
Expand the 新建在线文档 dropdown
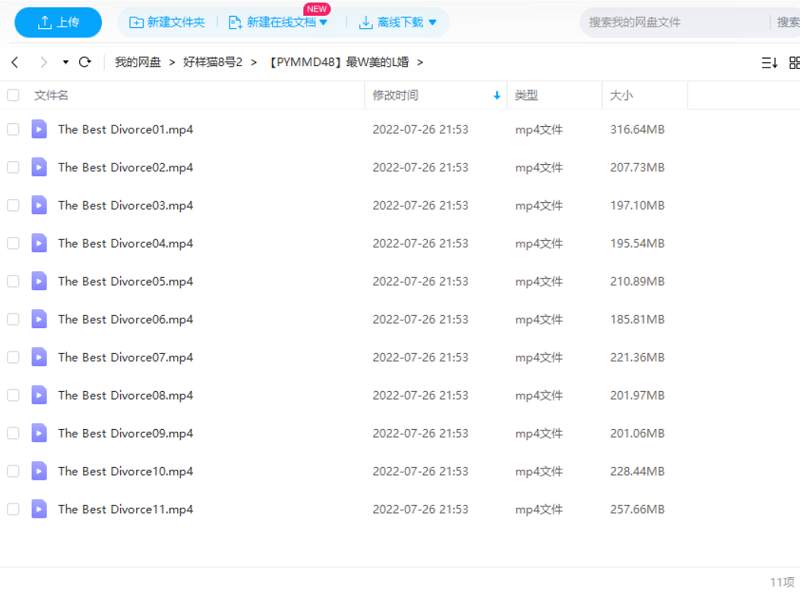(x=323, y=22)
